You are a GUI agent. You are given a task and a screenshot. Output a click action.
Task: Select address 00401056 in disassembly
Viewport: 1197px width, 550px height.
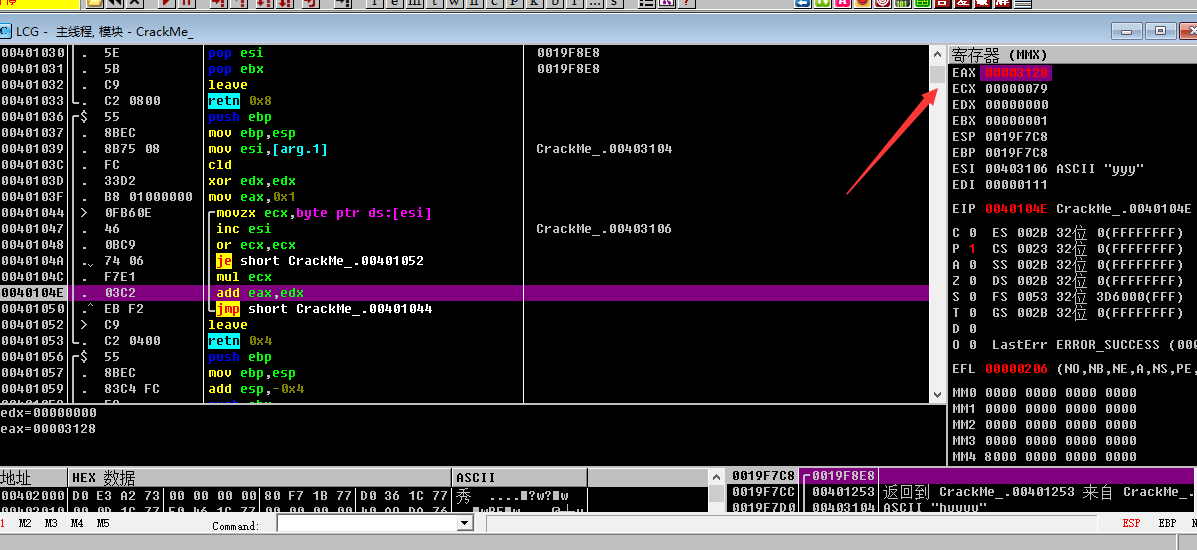click(x=33, y=357)
